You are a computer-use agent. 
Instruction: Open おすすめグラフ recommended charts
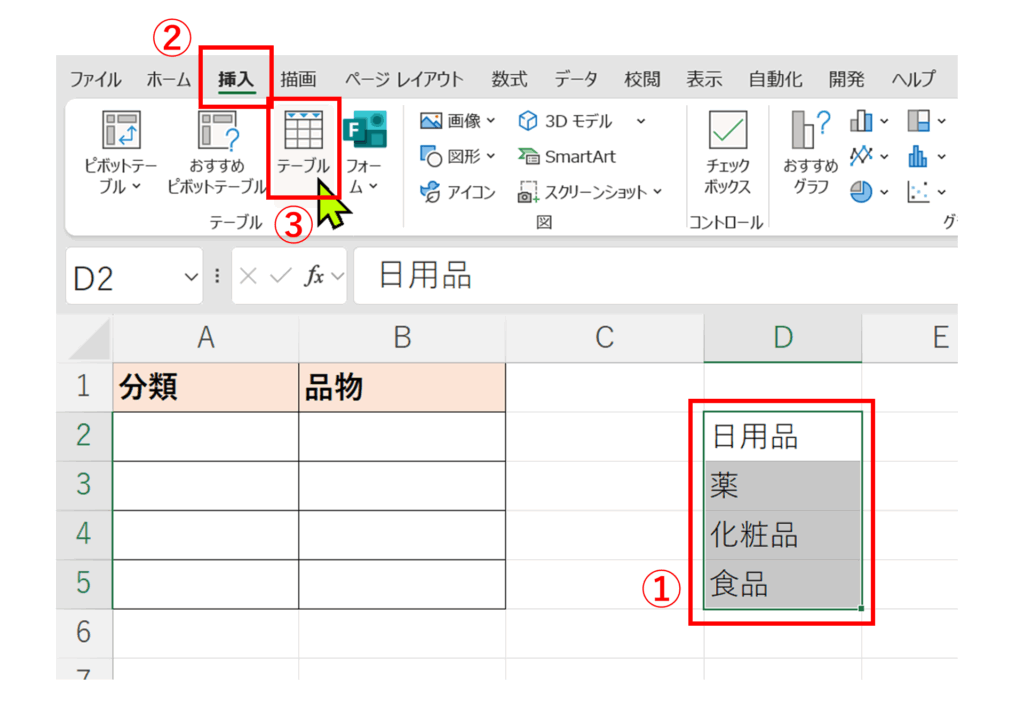click(x=810, y=150)
